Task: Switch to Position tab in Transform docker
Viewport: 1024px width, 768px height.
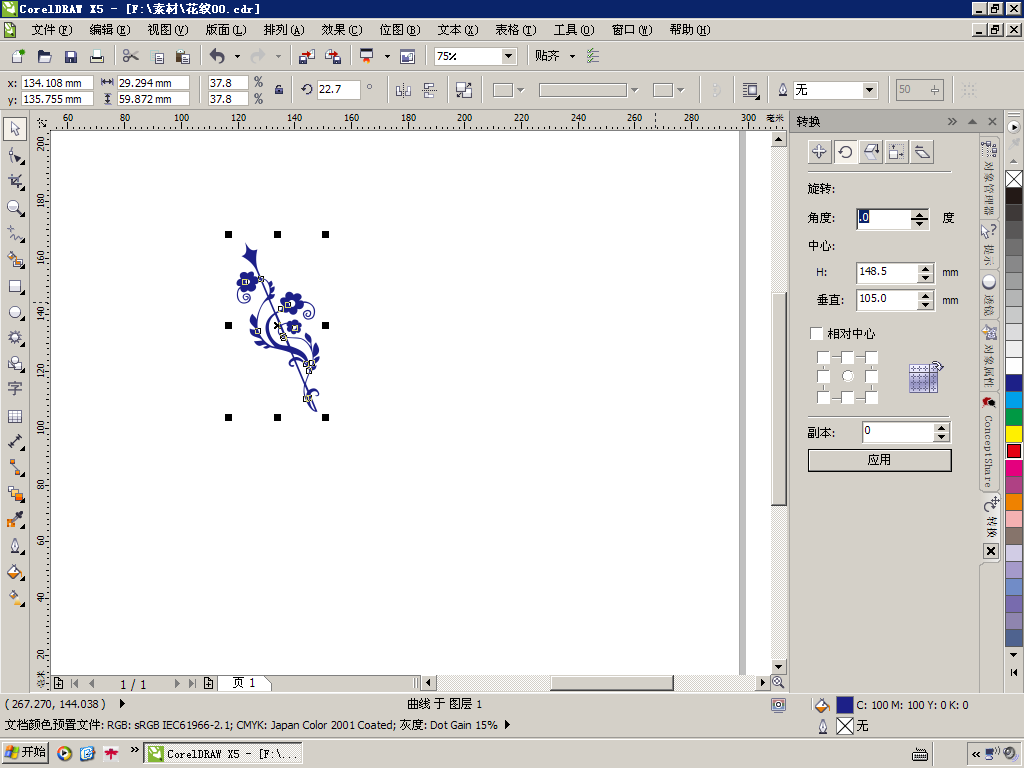Action: point(819,152)
